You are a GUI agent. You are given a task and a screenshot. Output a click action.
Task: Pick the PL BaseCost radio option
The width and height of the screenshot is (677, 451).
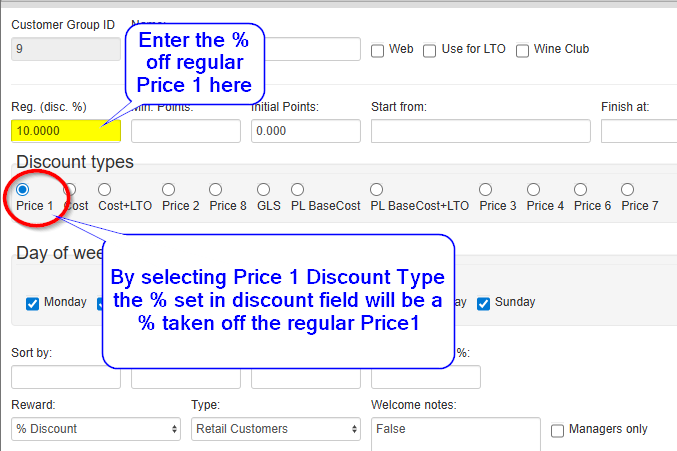click(x=297, y=189)
